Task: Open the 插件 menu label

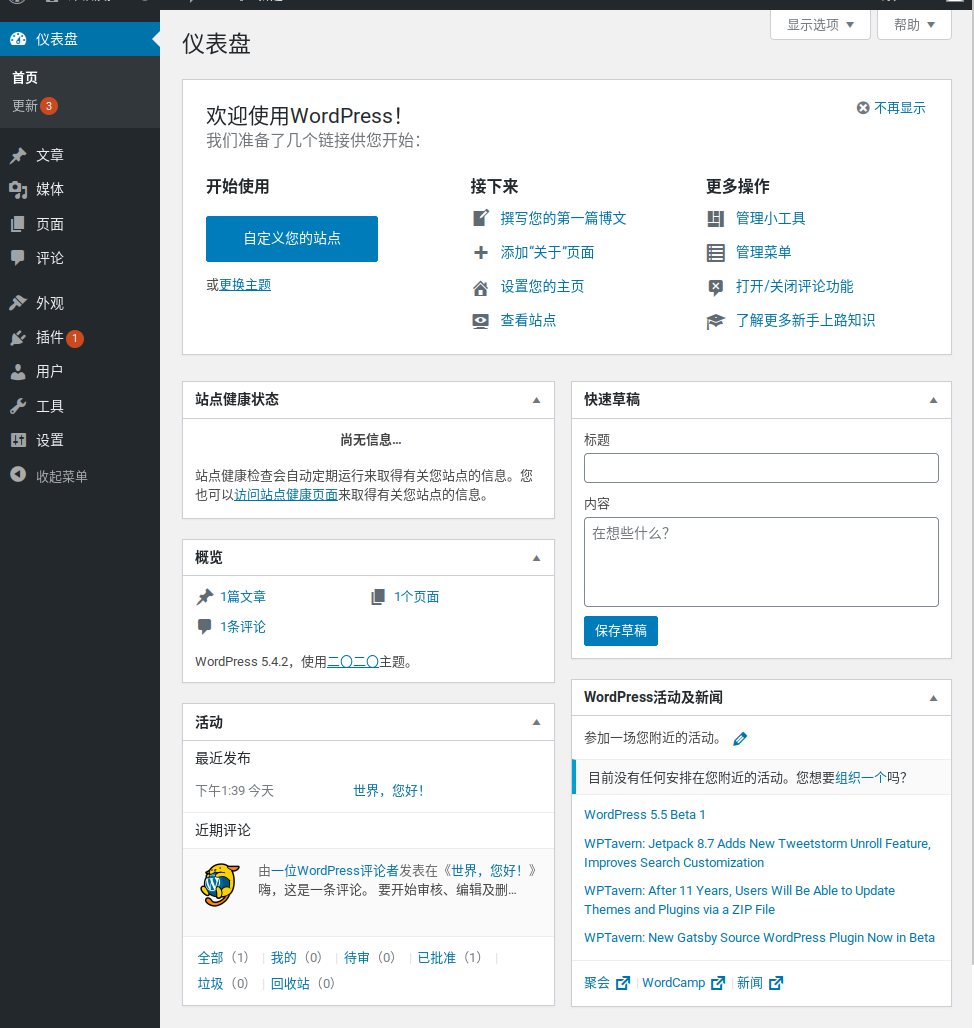Action: (x=50, y=338)
